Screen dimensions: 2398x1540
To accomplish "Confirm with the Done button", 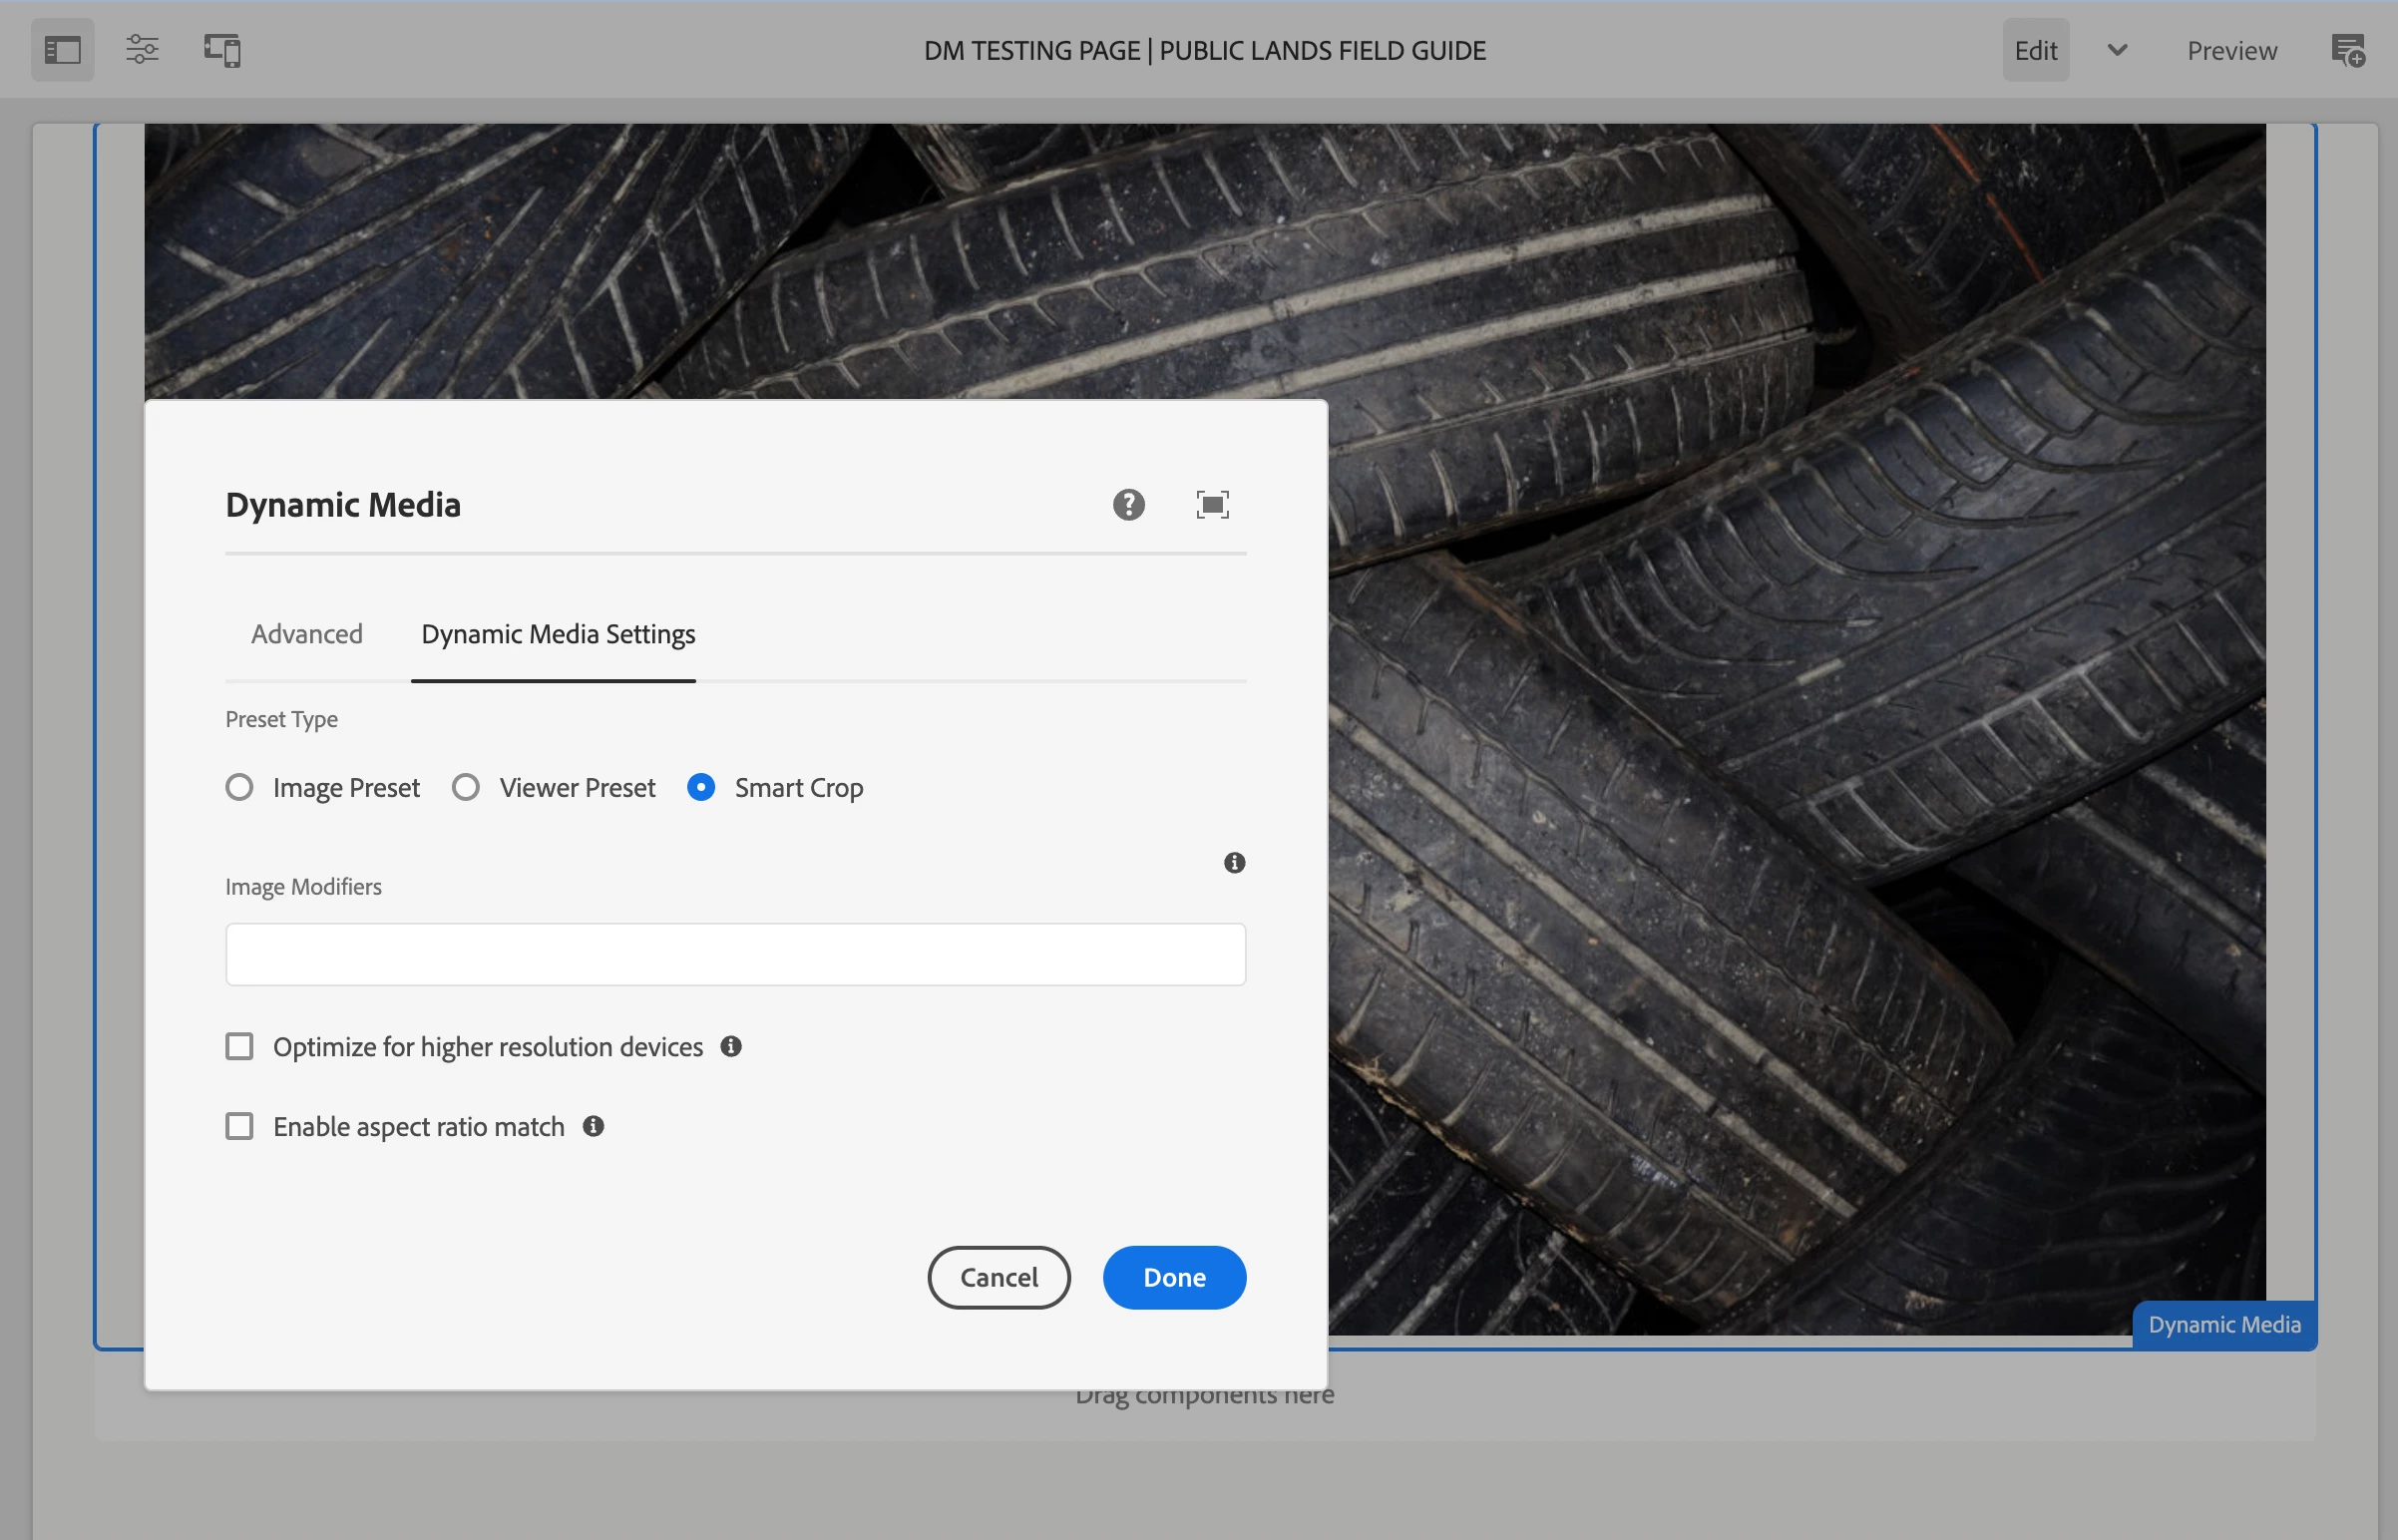I will coord(1174,1277).
